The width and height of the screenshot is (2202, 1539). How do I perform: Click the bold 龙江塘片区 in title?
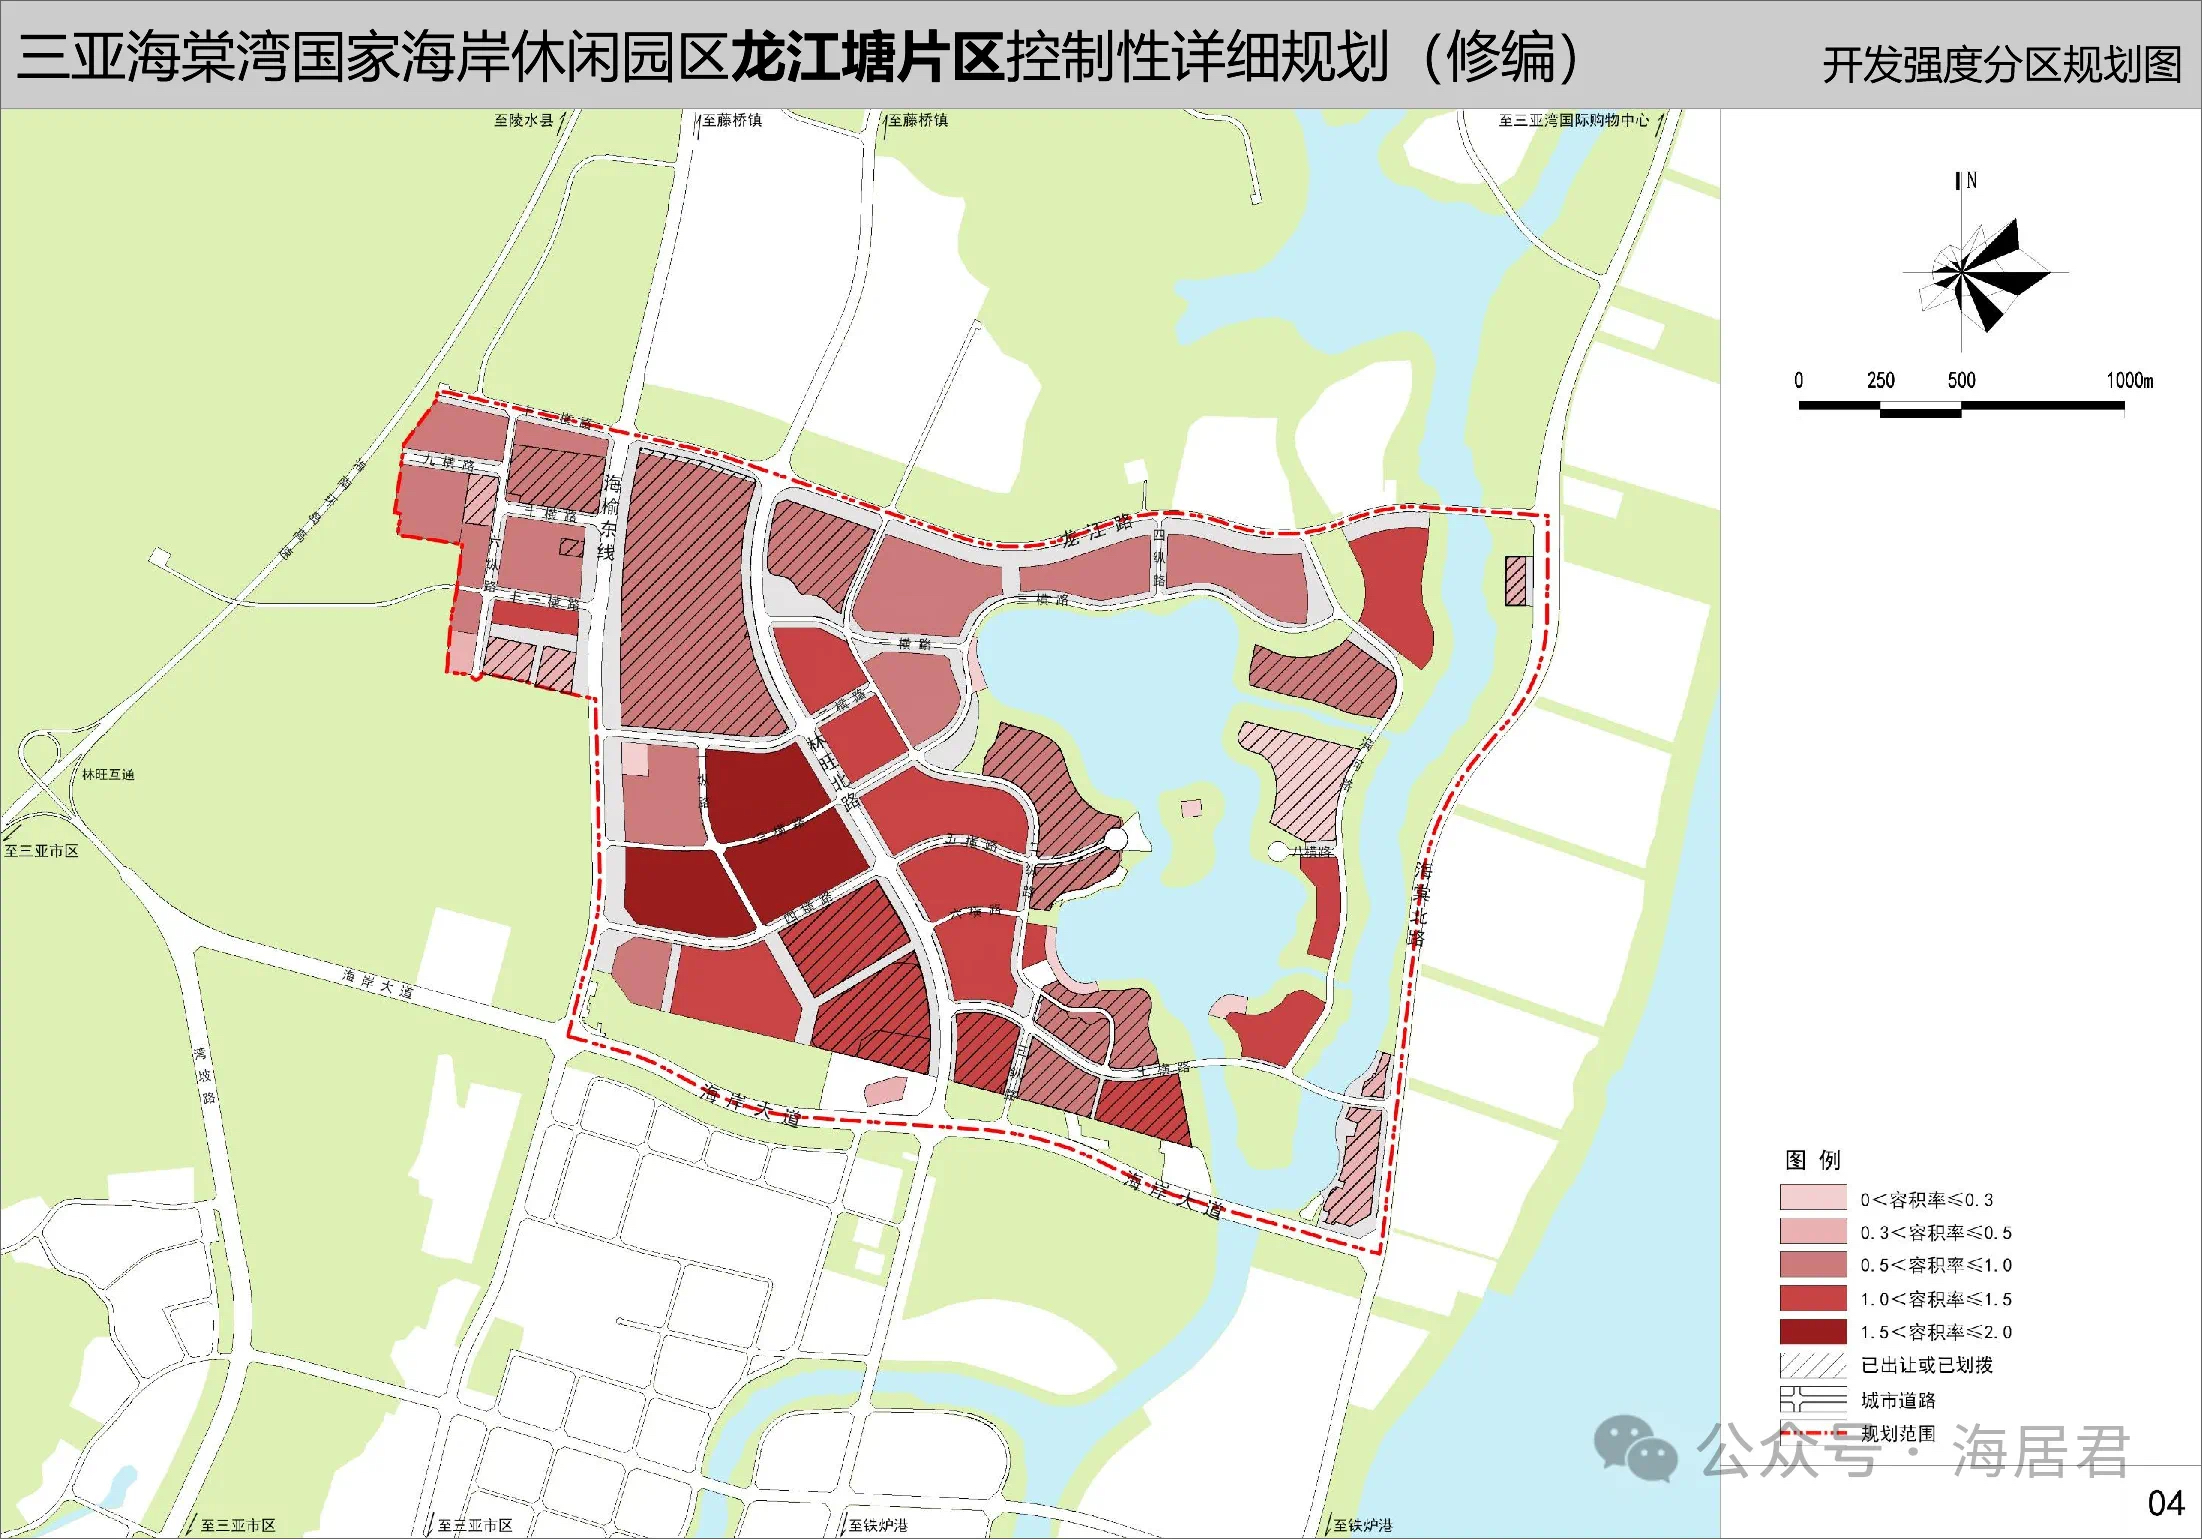868,57
